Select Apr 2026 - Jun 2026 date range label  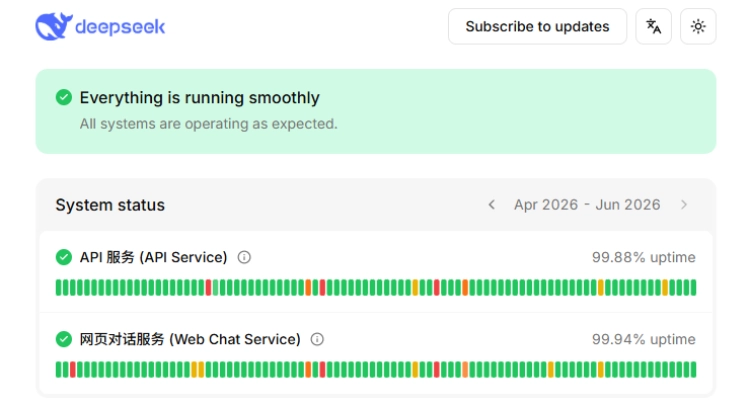click(x=587, y=205)
